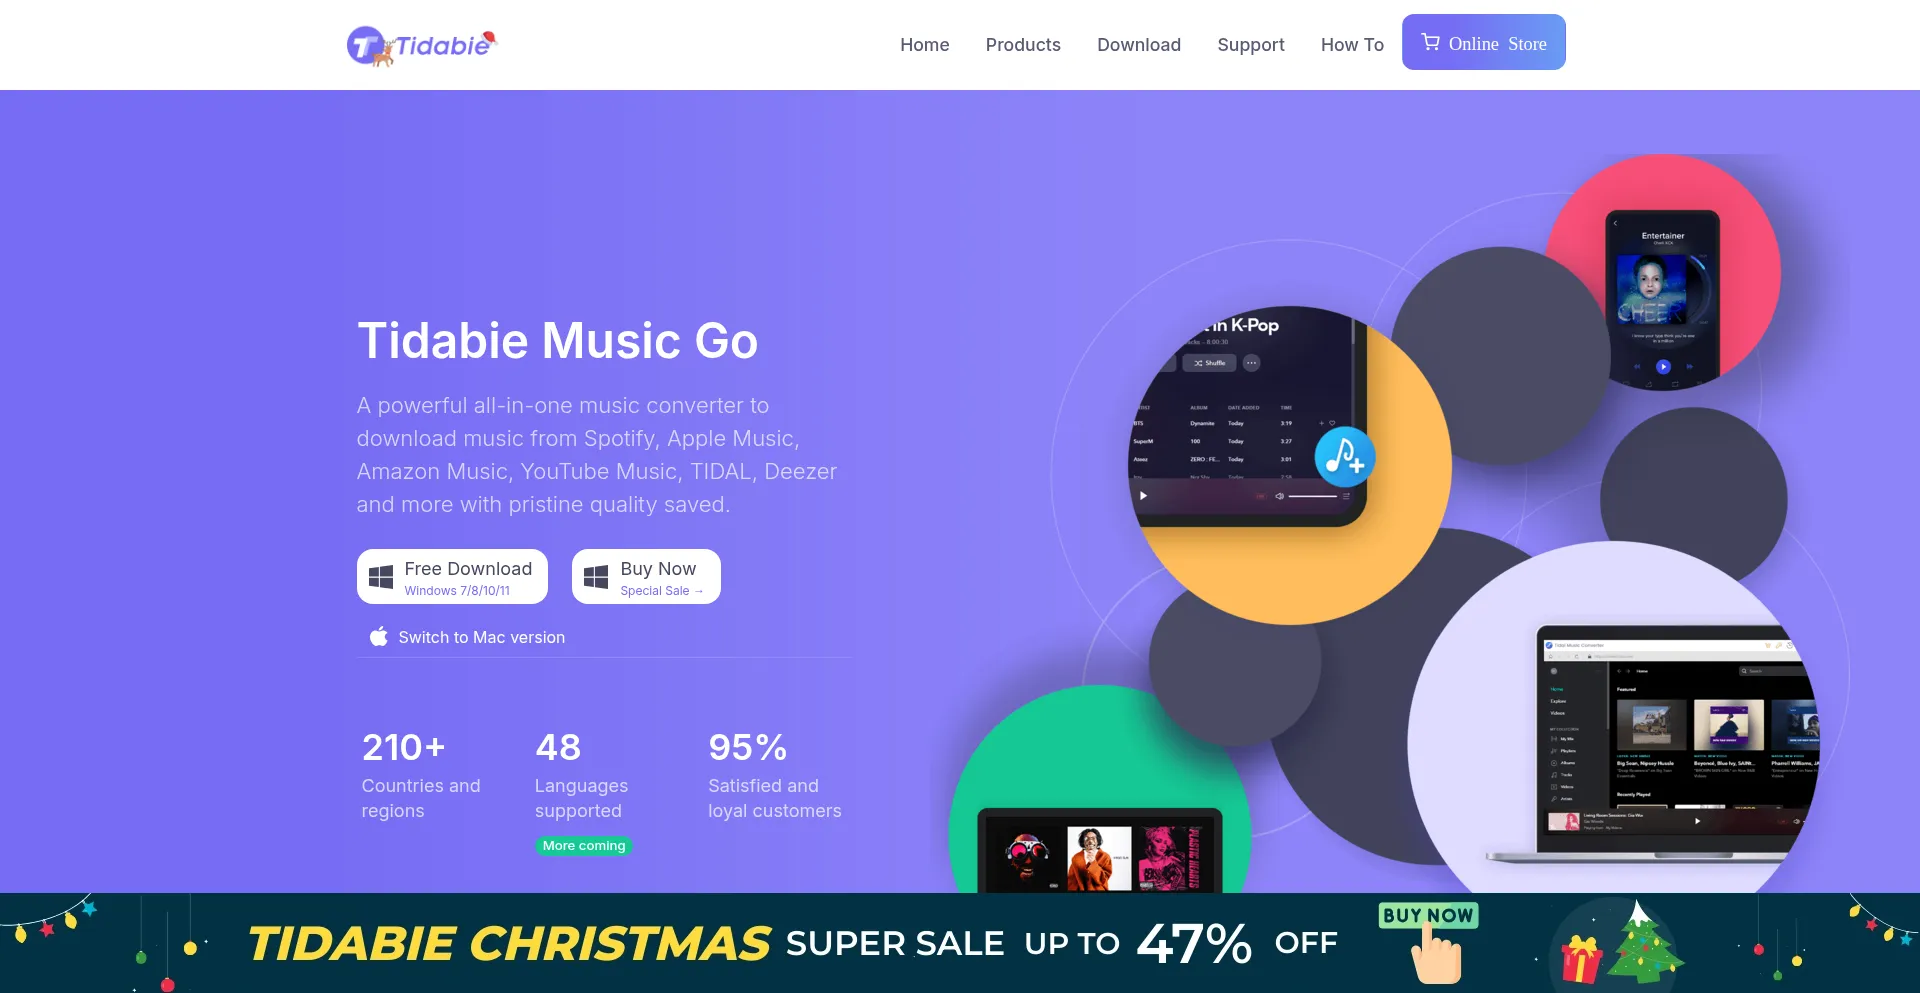The image size is (1920, 993).
Task: Click the Apple icon beside Mac version
Action: coord(378,636)
